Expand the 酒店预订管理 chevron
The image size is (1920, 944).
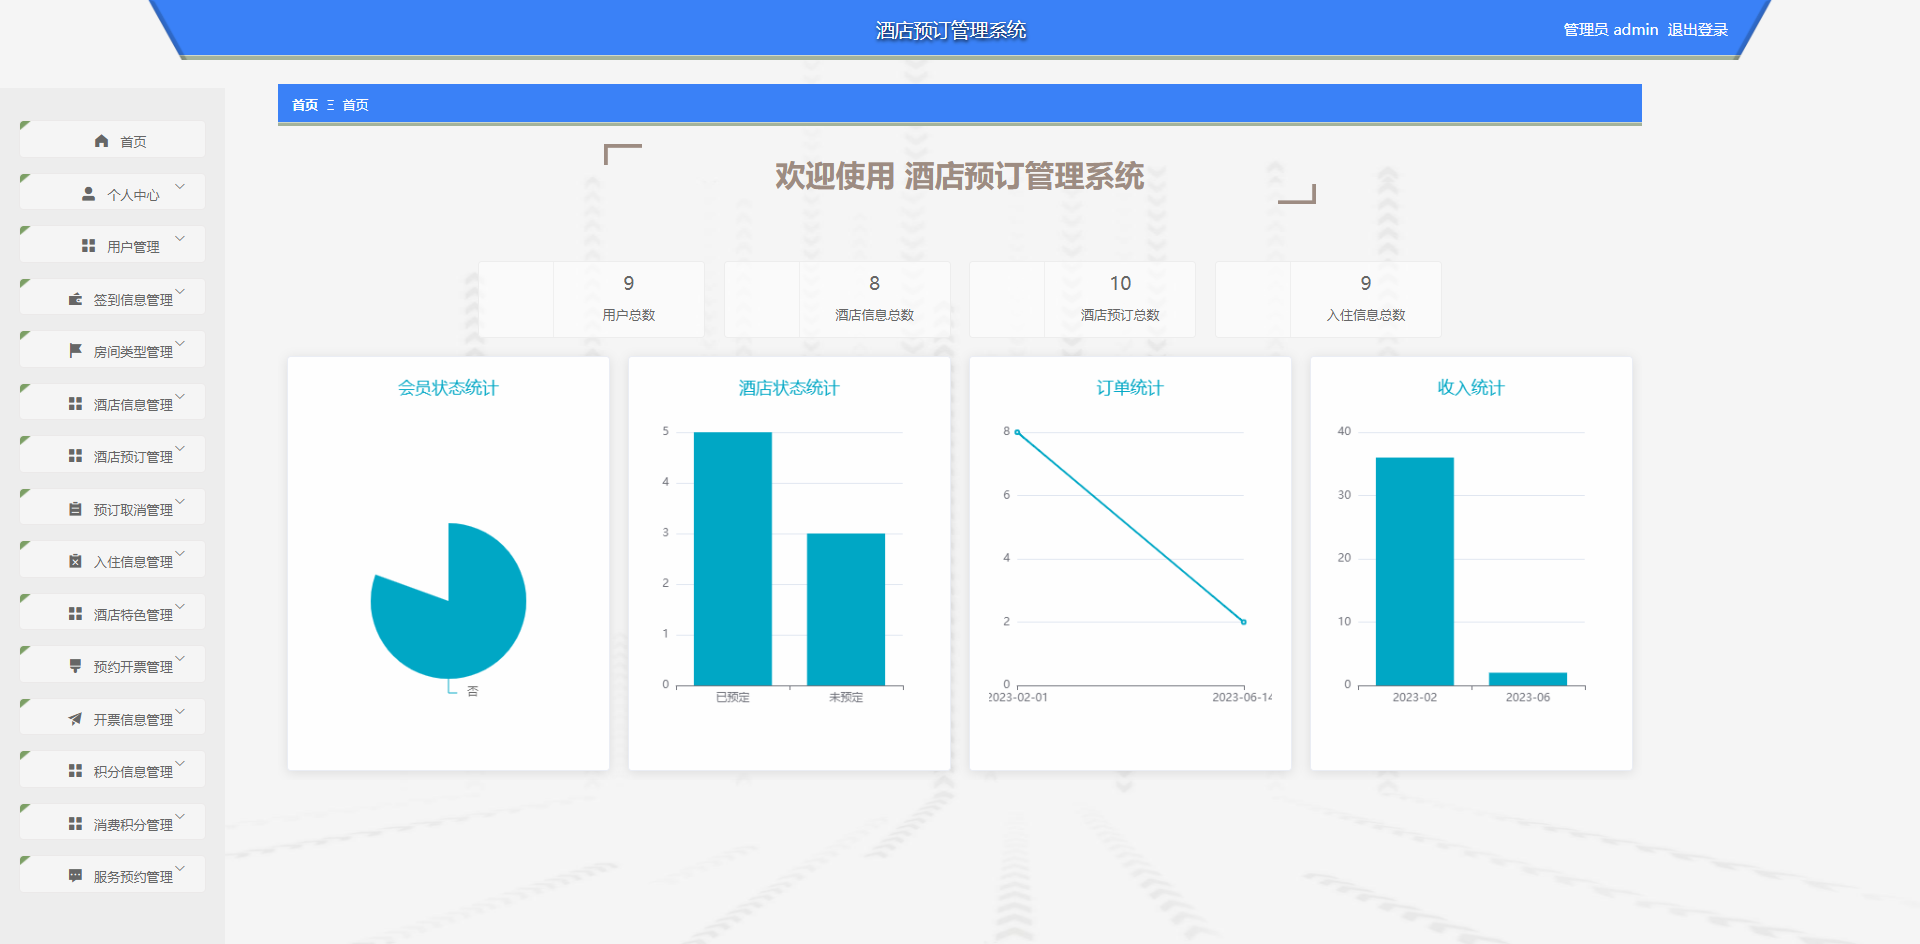click(180, 448)
